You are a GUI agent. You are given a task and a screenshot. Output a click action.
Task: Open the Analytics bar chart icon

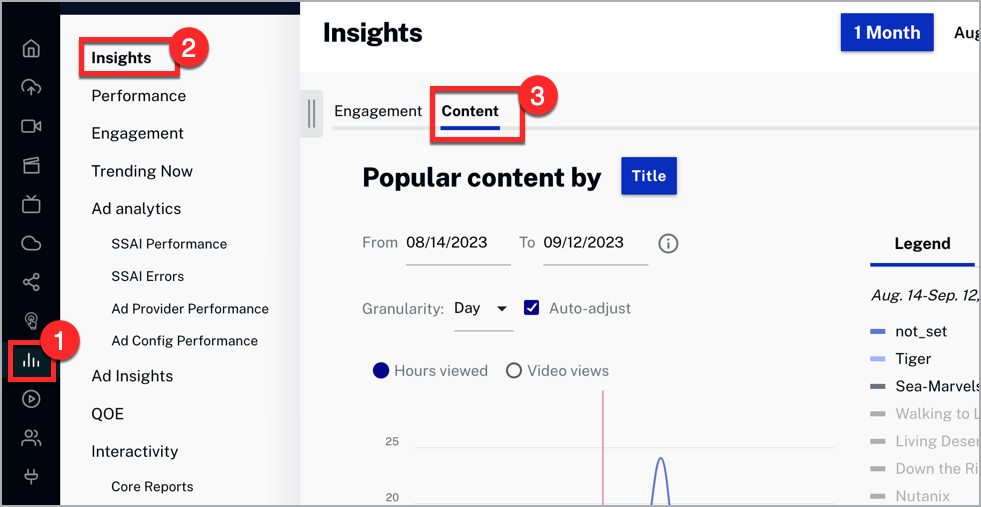(x=31, y=360)
